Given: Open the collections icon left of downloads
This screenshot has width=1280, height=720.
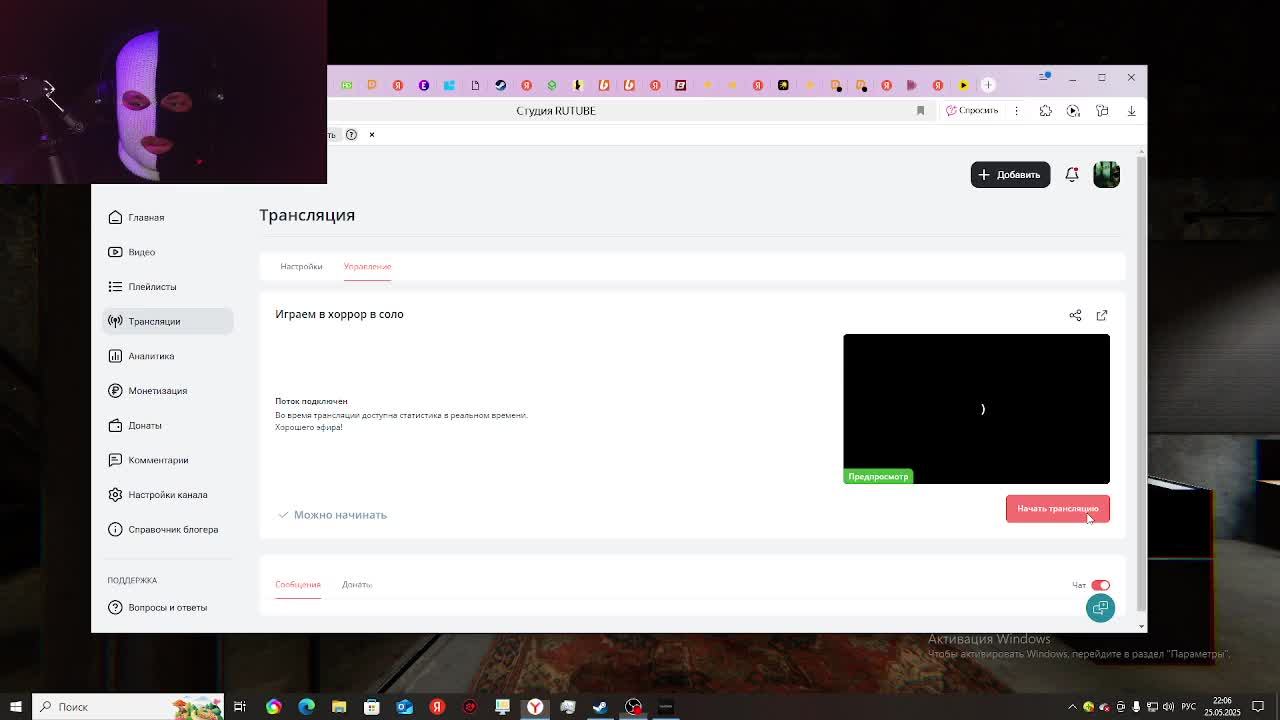Looking at the screenshot, I should [1102, 111].
